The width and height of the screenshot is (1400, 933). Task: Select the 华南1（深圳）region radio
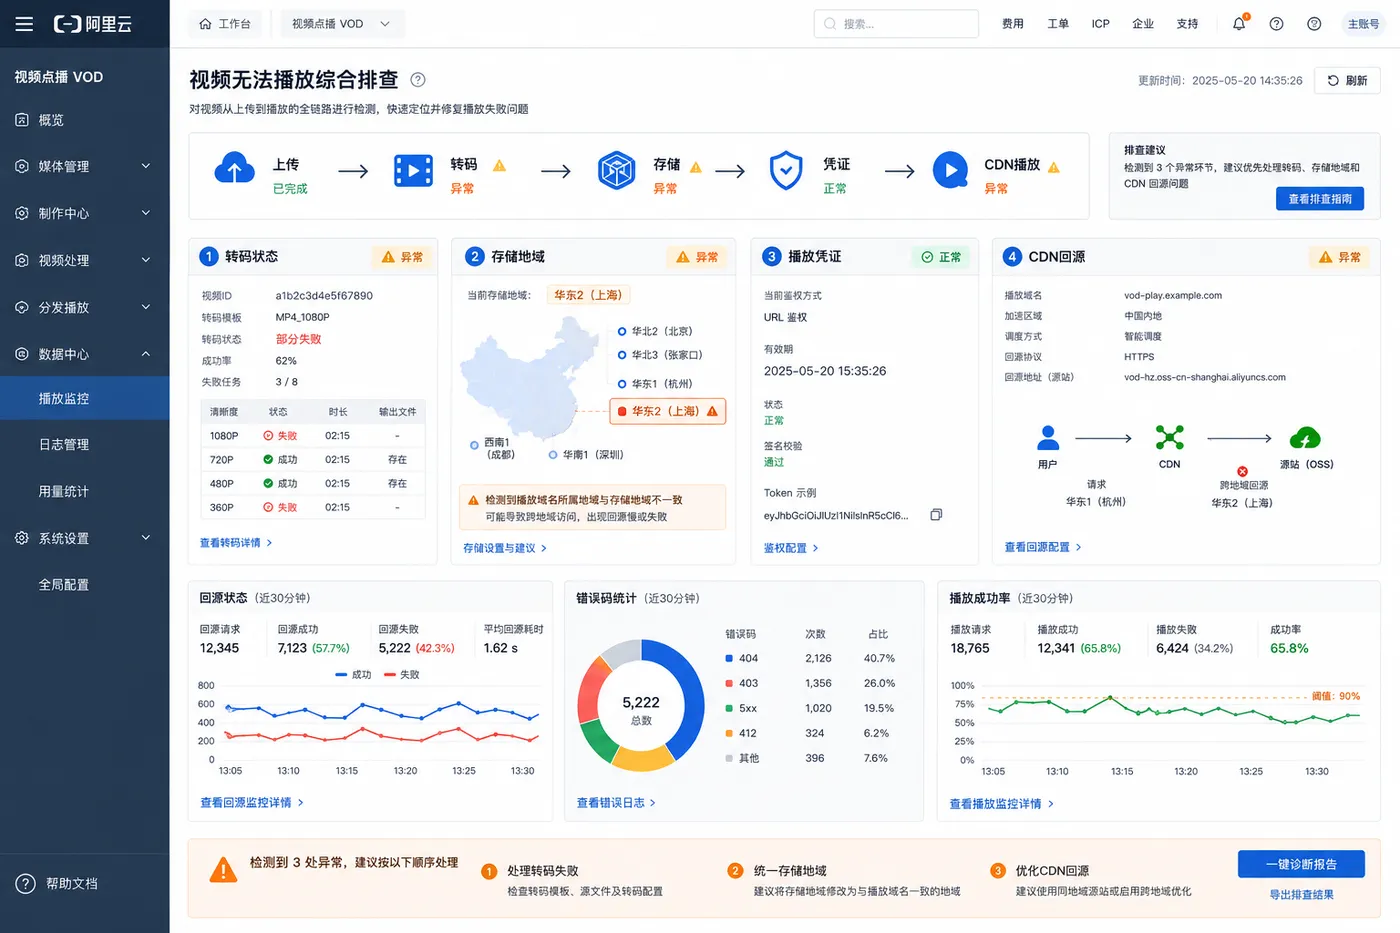[553, 455]
